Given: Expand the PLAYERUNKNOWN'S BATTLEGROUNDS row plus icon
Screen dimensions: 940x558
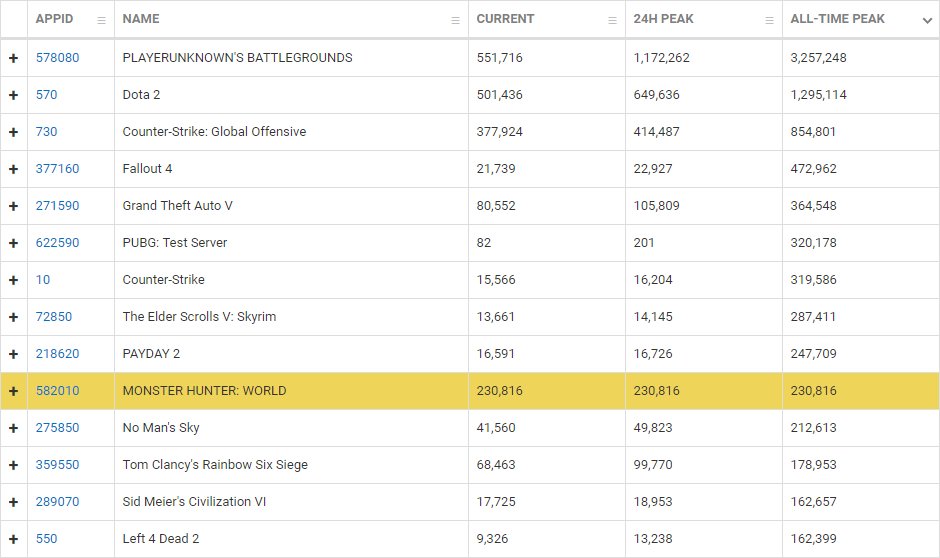Looking at the screenshot, I should pyautogui.click(x=13, y=58).
